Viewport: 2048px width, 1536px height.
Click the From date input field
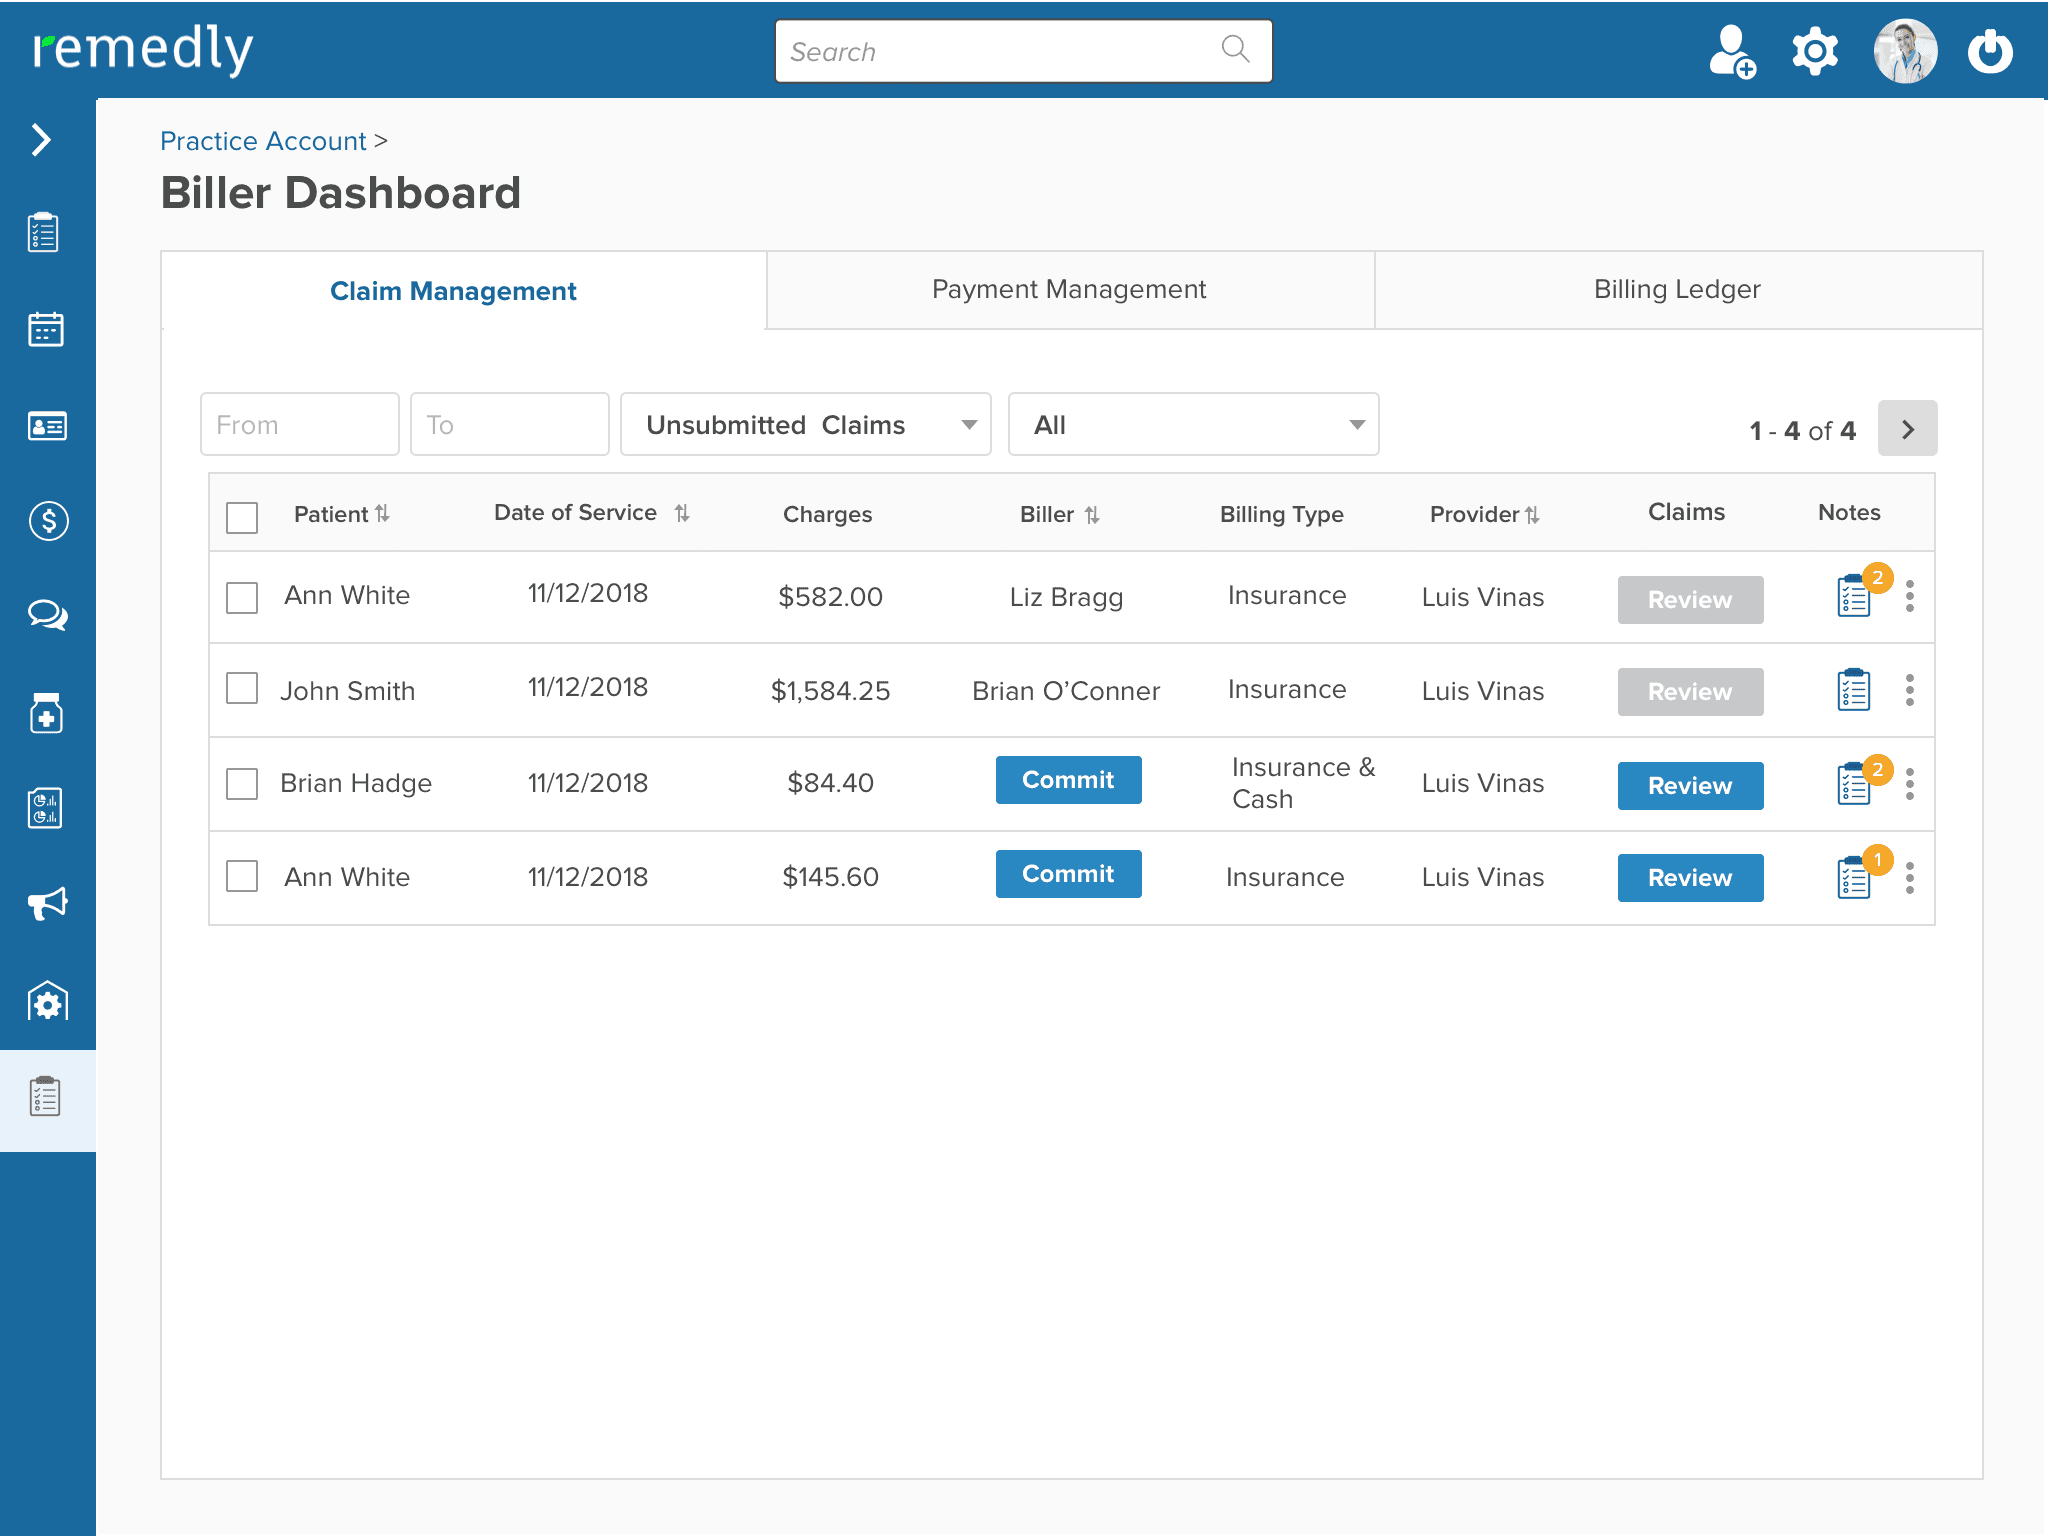(299, 425)
